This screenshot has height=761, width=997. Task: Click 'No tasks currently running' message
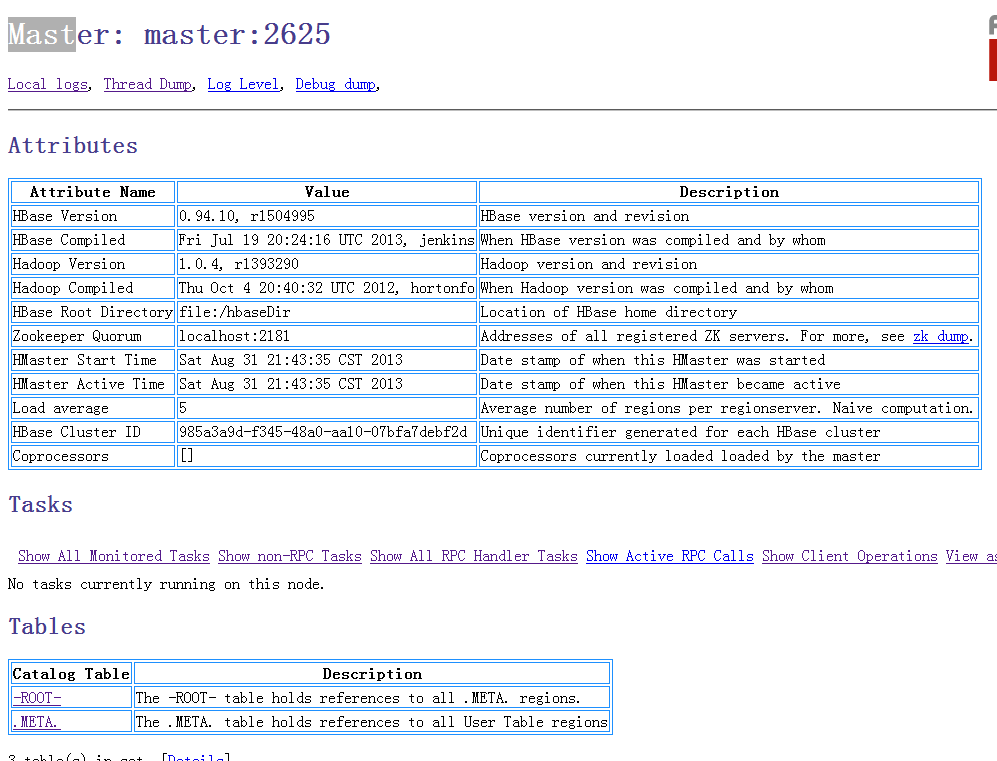click(x=166, y=584)
